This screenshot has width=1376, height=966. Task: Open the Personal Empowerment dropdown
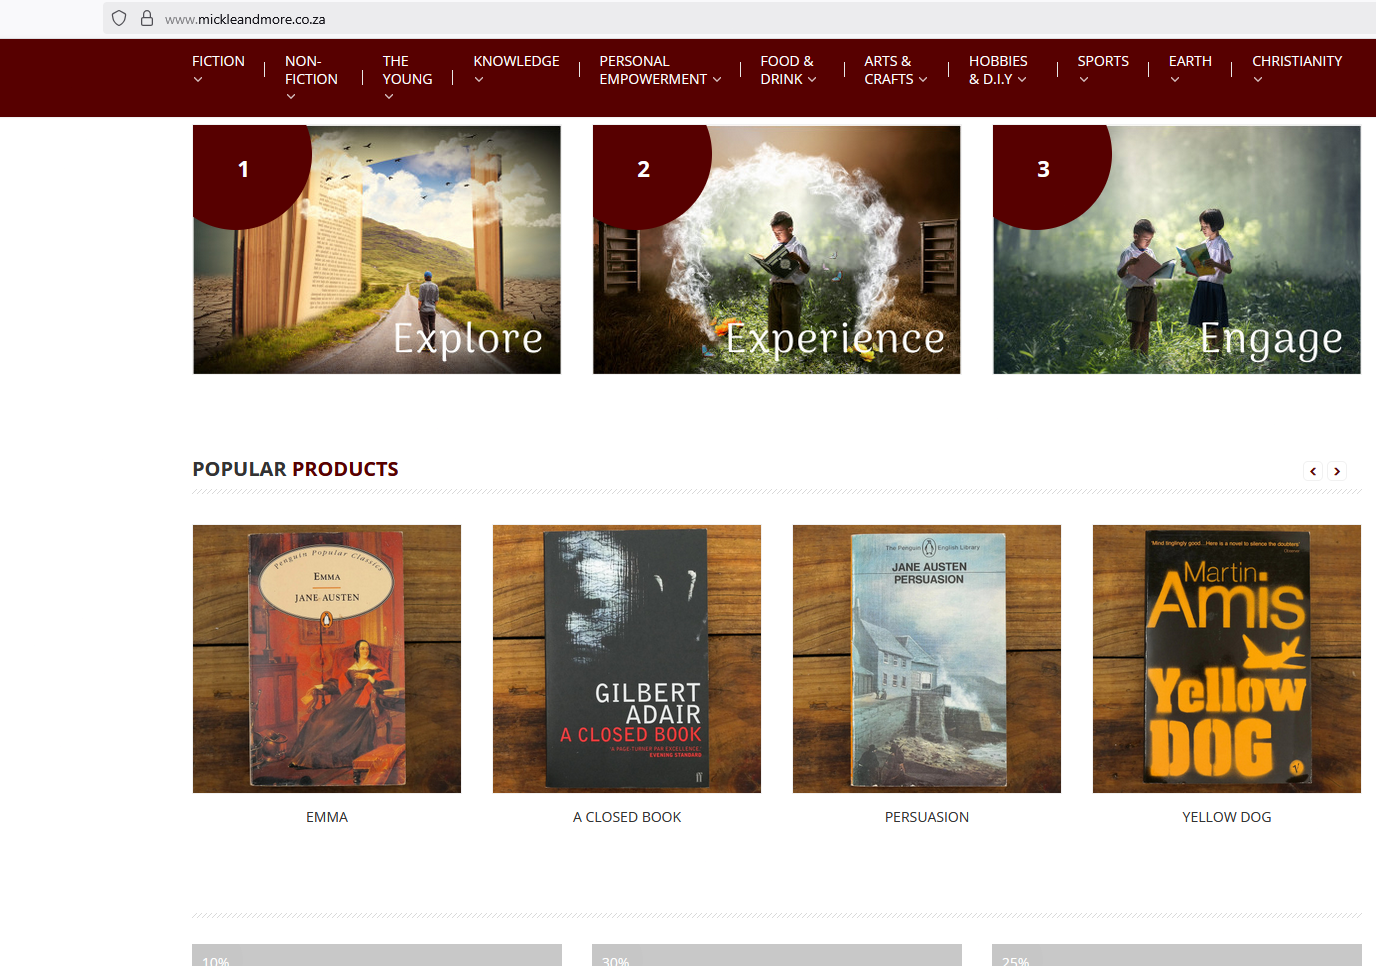tap(660, 70)
